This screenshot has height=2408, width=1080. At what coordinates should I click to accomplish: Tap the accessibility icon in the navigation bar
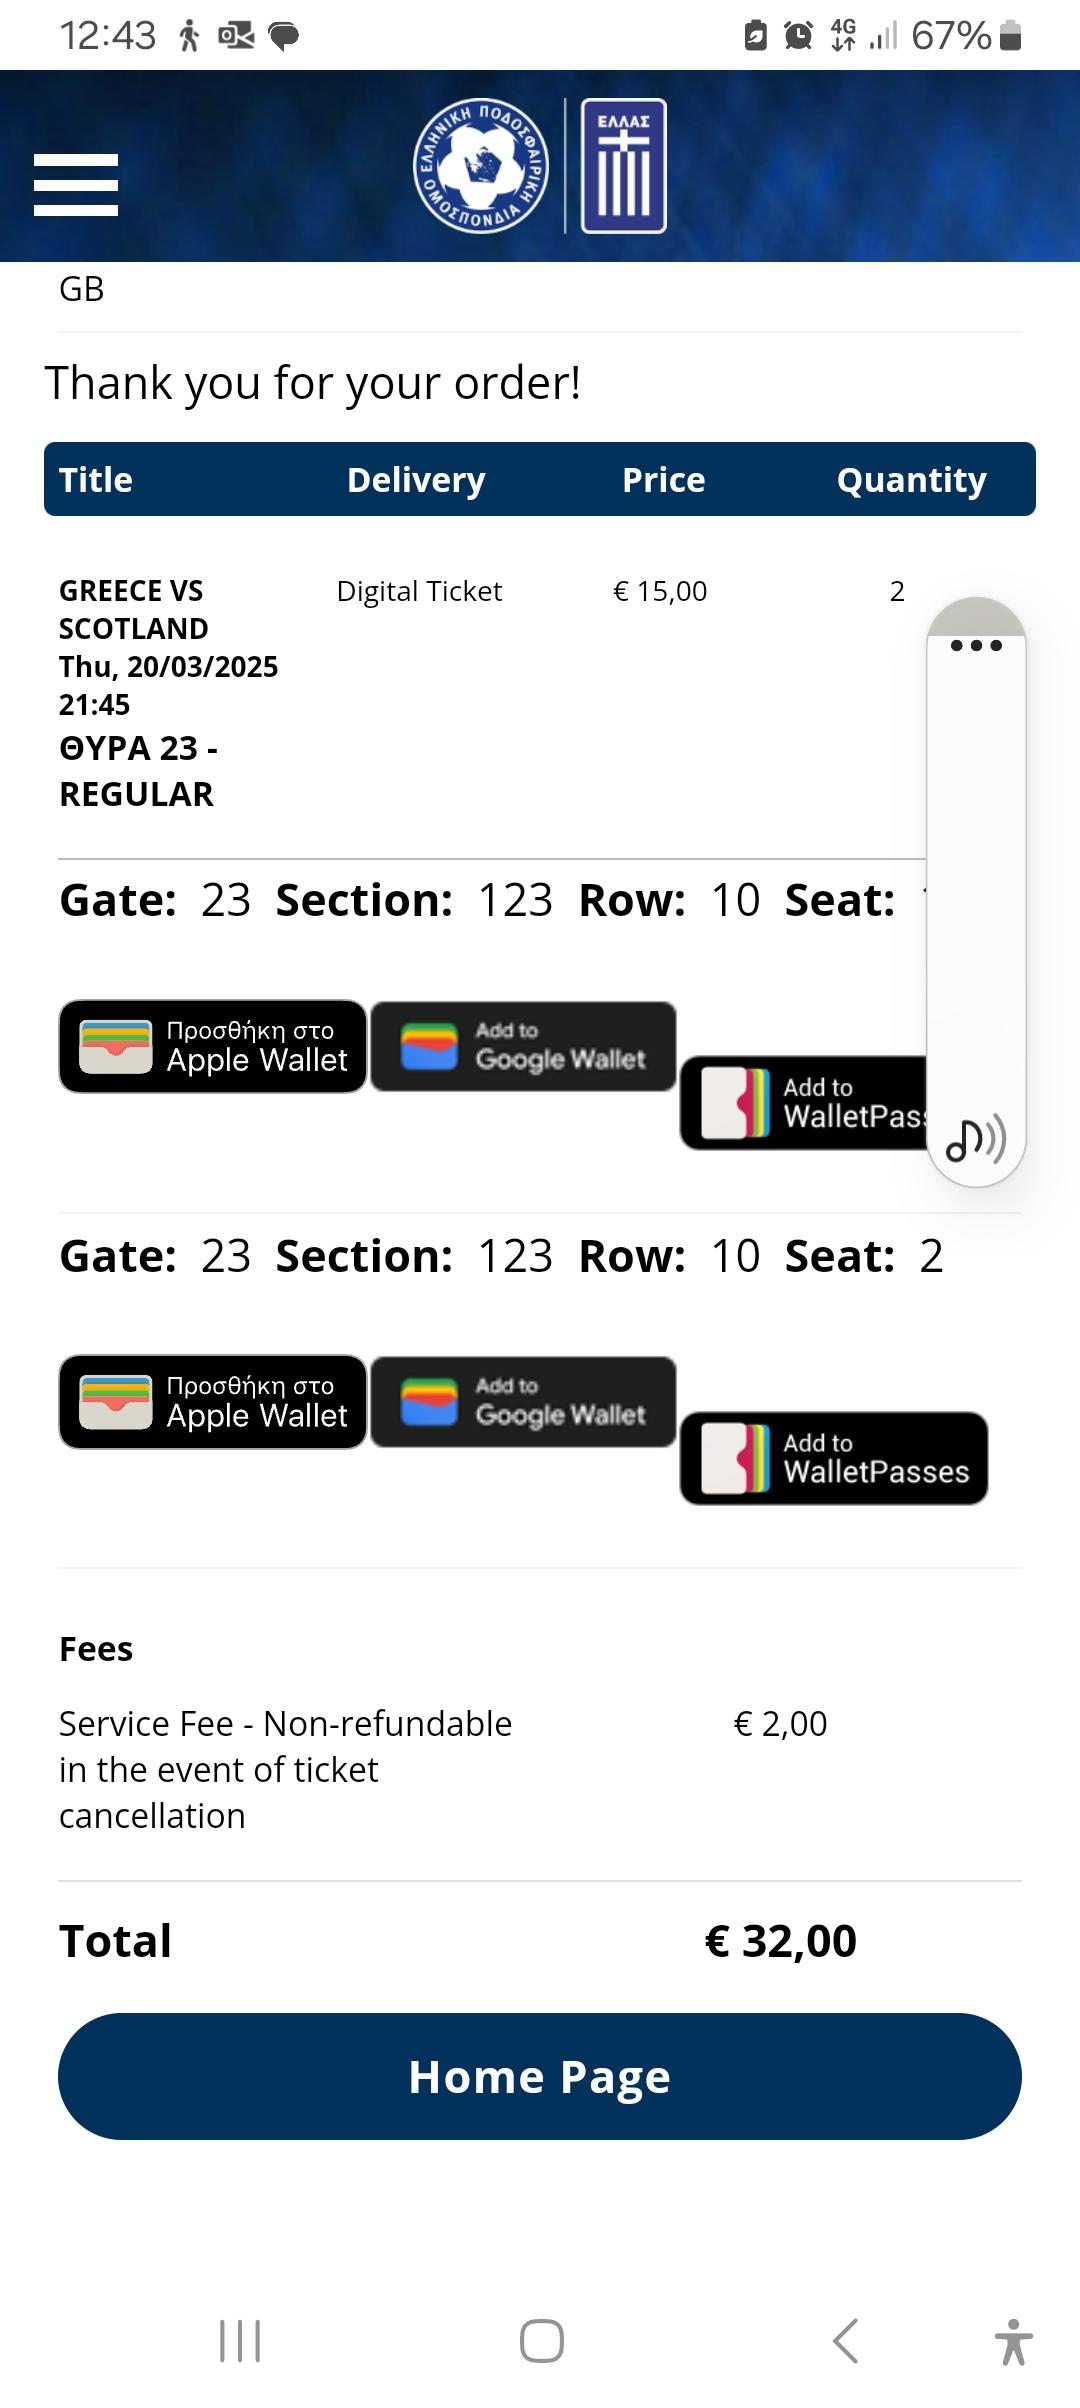tap(1015, 2340)
